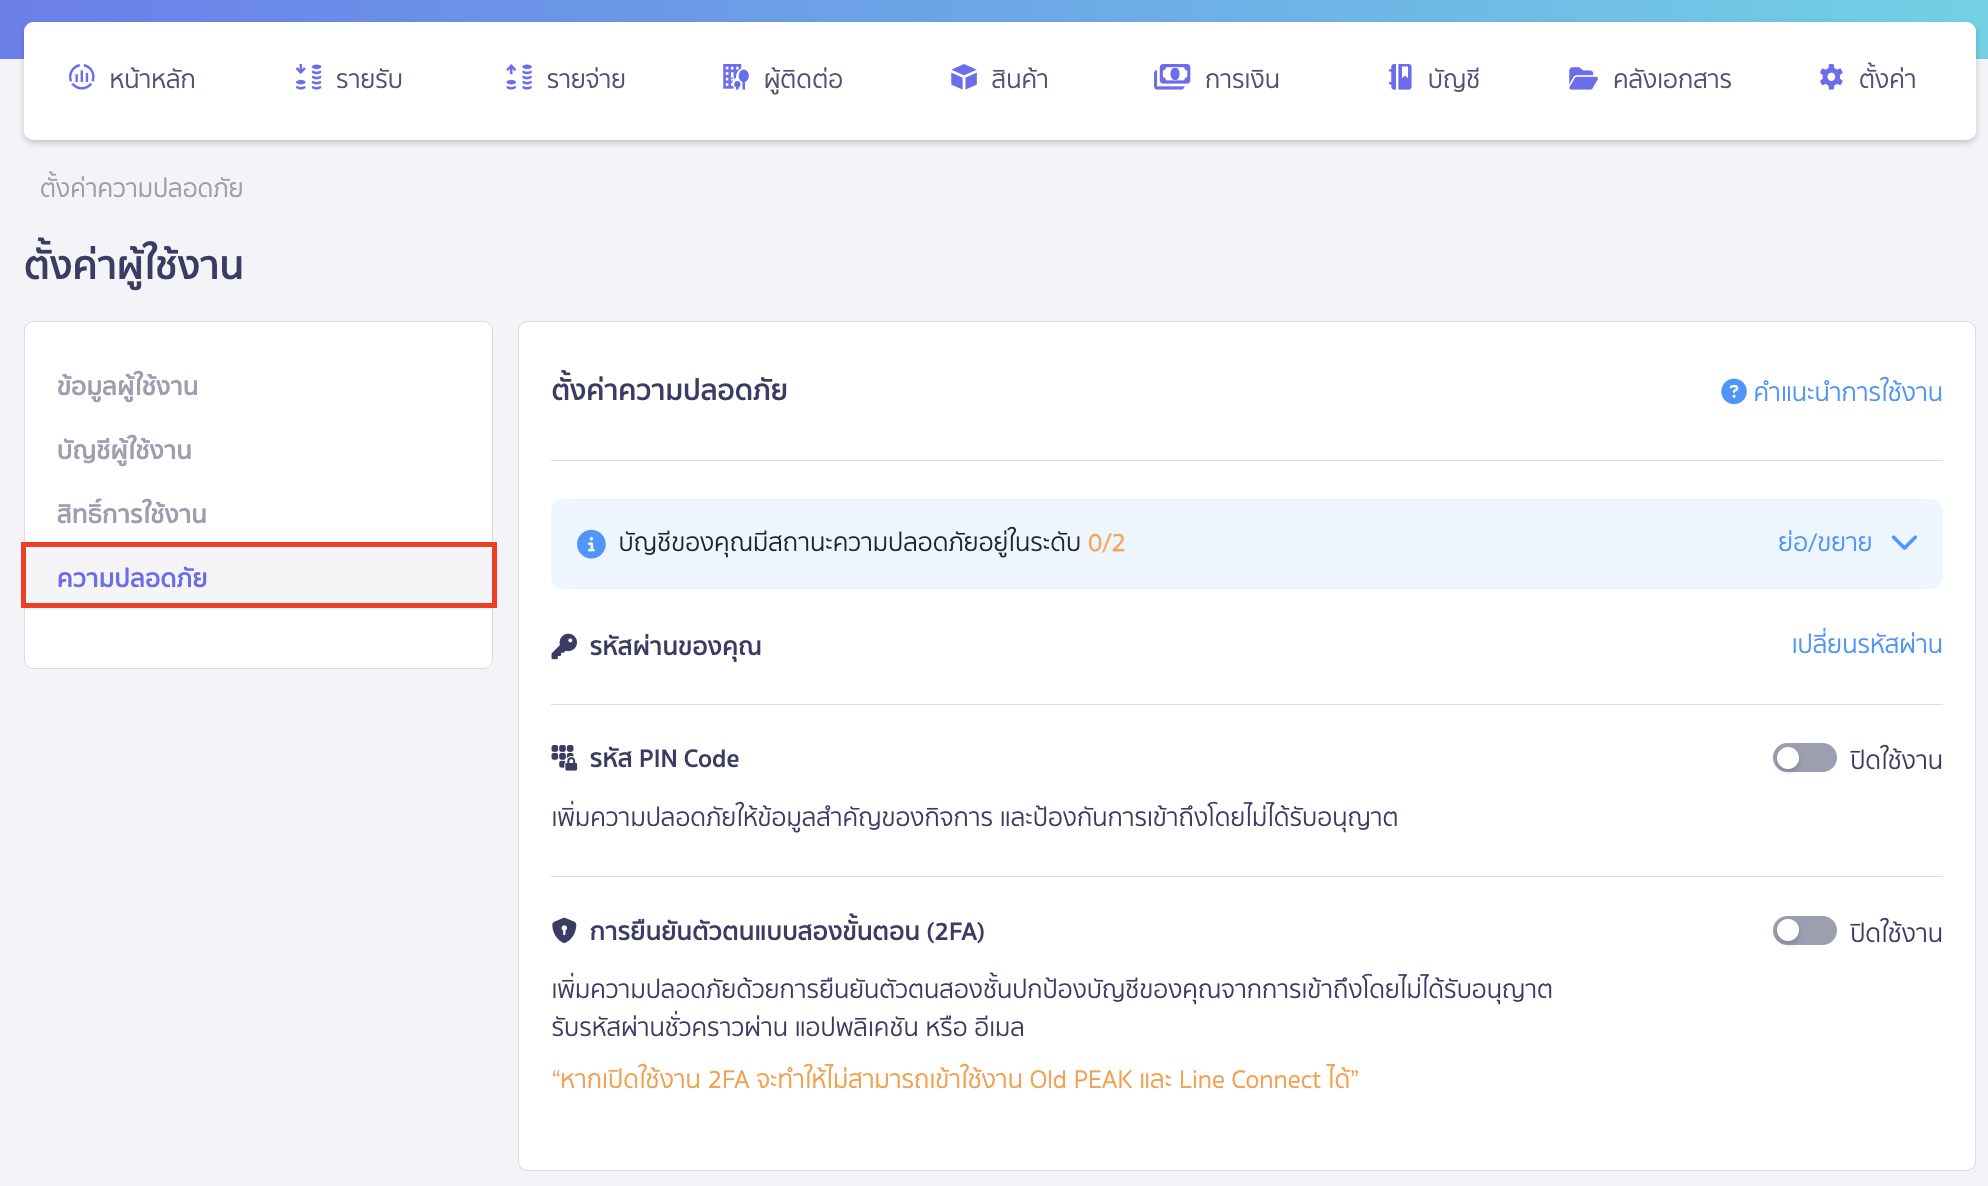Screen dimensions: 1988x1186
Task: Expand the security status panel via ย่อ/ขยาย chevron
Action: 1905,543
